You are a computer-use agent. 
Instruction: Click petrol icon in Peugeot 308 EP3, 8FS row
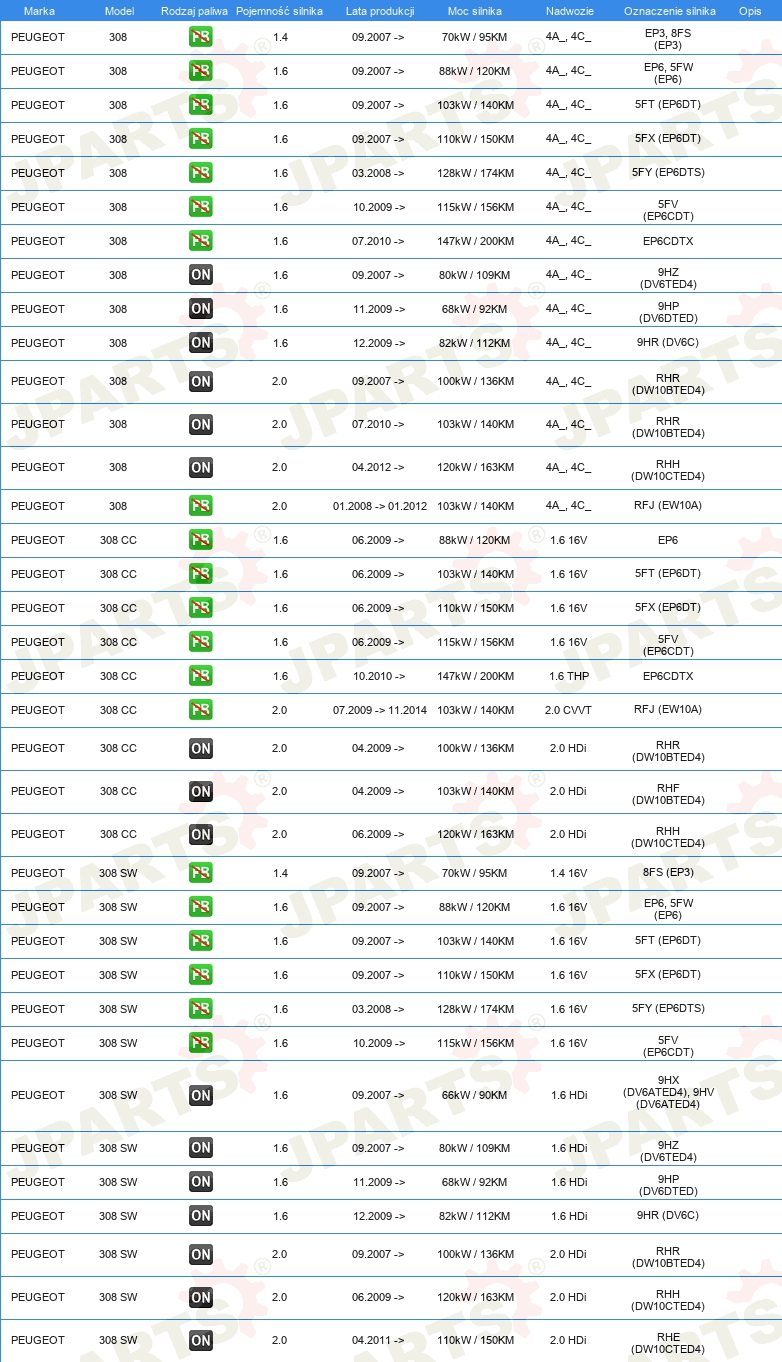pyautogui.click(x=201, y=39)
